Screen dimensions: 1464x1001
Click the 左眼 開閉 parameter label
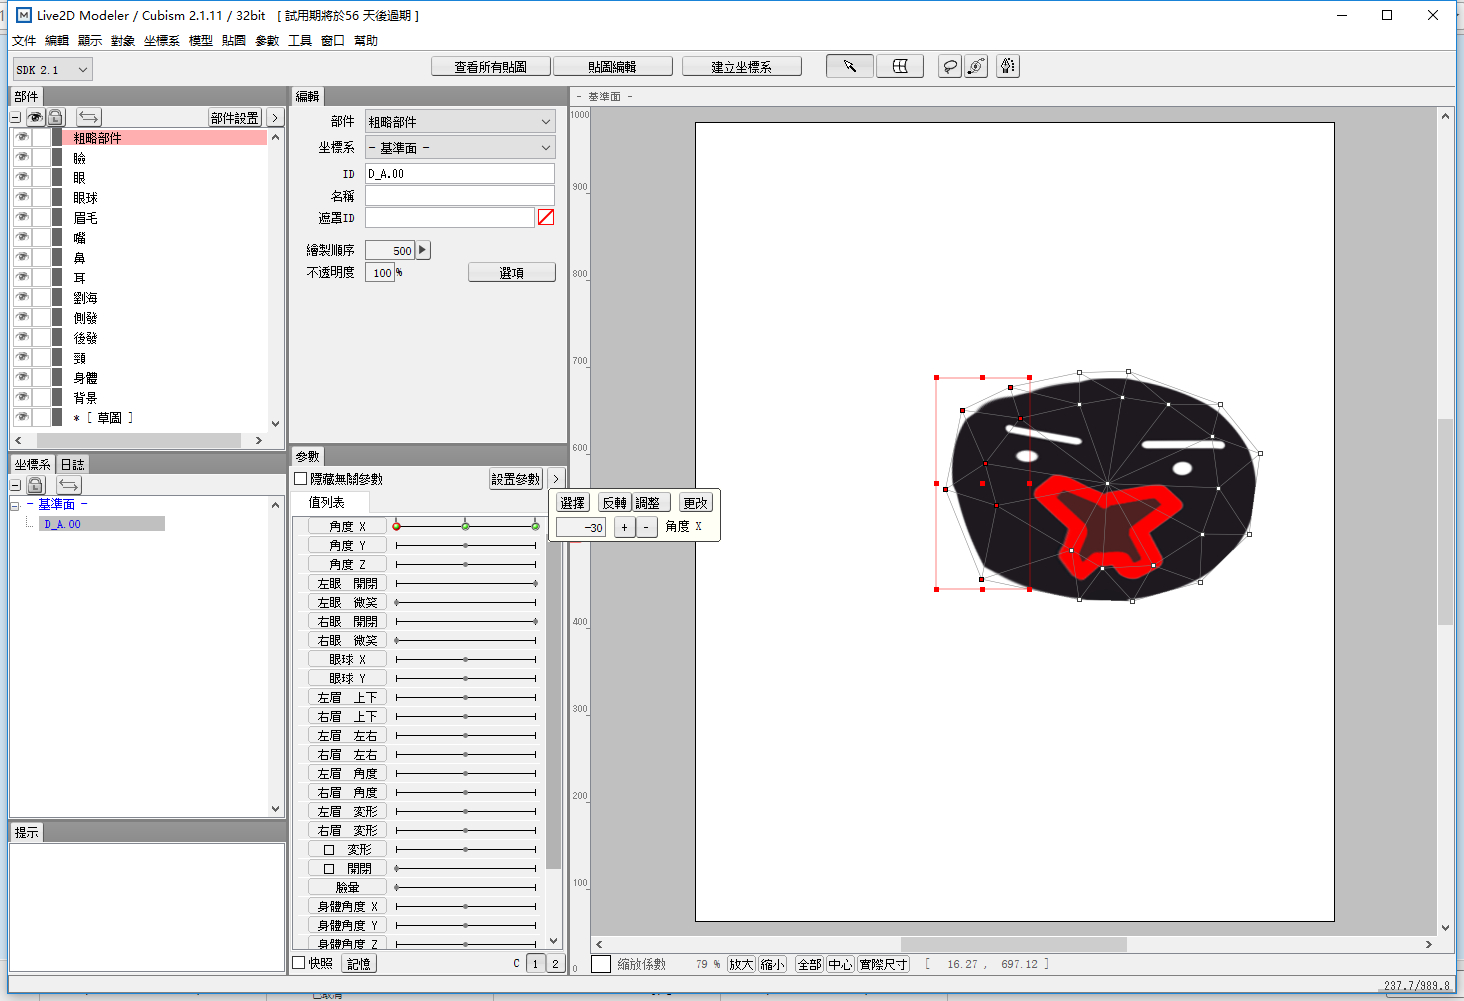pos(347,583)
